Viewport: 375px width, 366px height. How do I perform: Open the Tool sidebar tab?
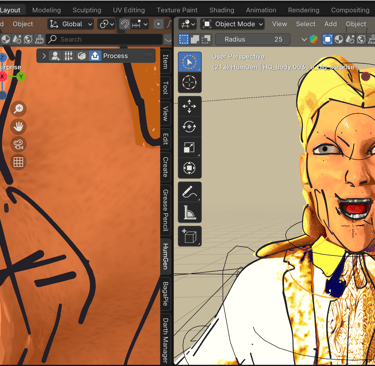165,88
